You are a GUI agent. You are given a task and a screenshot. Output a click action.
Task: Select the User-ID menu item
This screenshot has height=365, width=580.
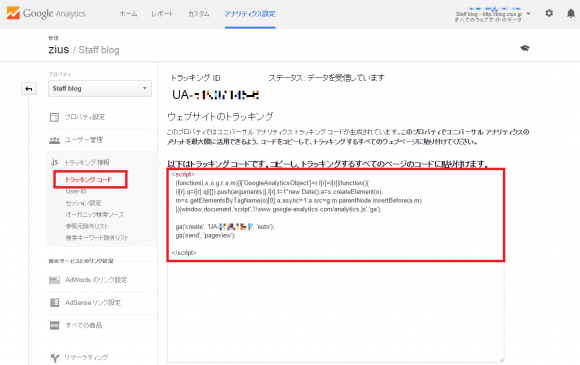[x=76, y=191]
